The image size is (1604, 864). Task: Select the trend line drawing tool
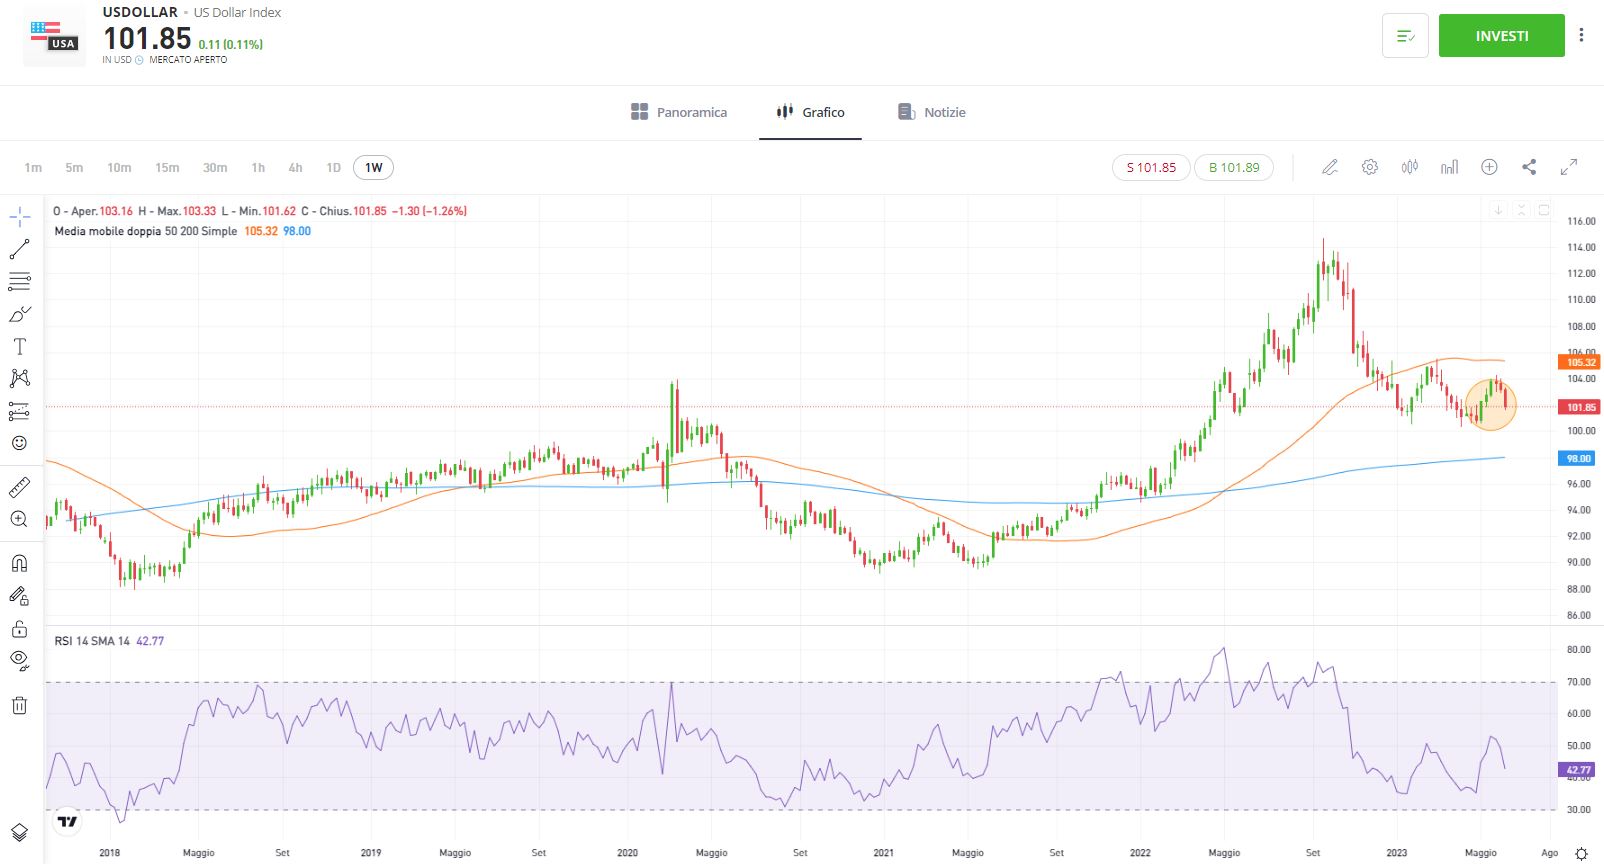pyautogui.click(x=19, y=249)
